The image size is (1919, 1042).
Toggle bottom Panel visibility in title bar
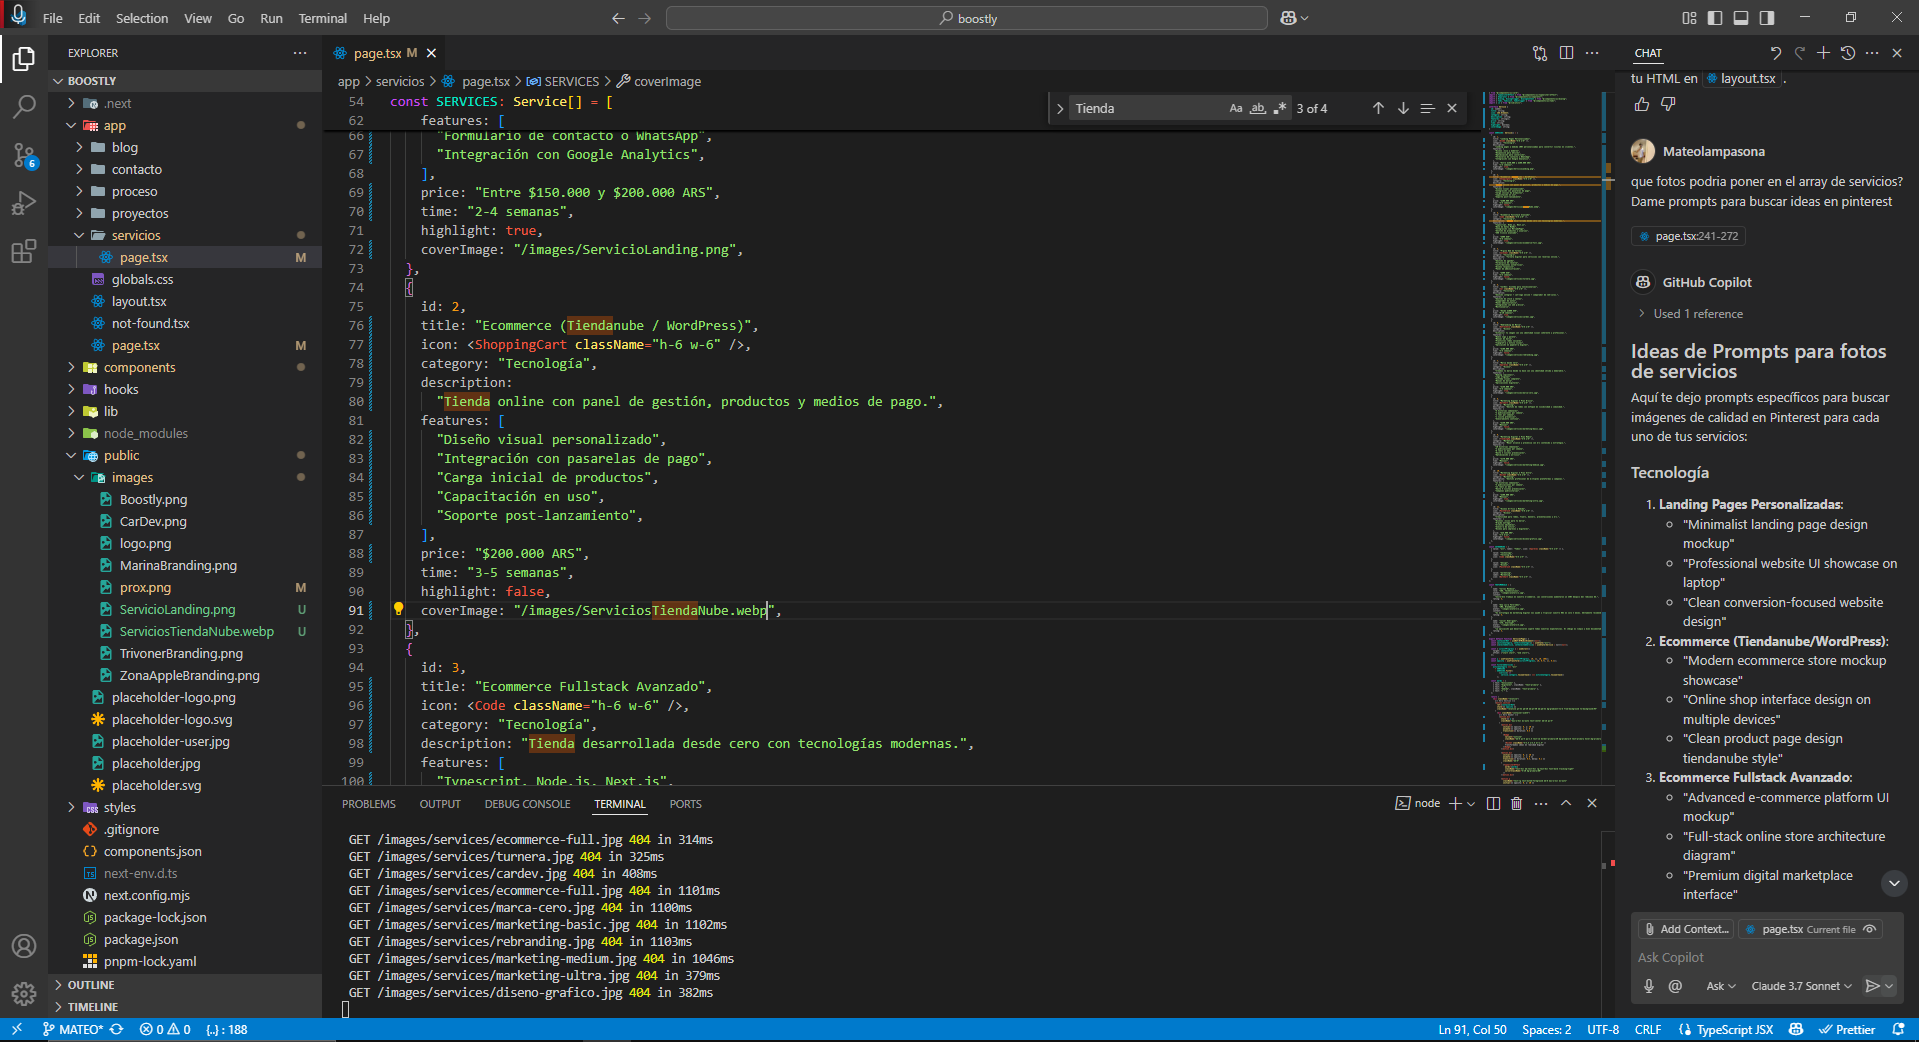pos(1741,18)
